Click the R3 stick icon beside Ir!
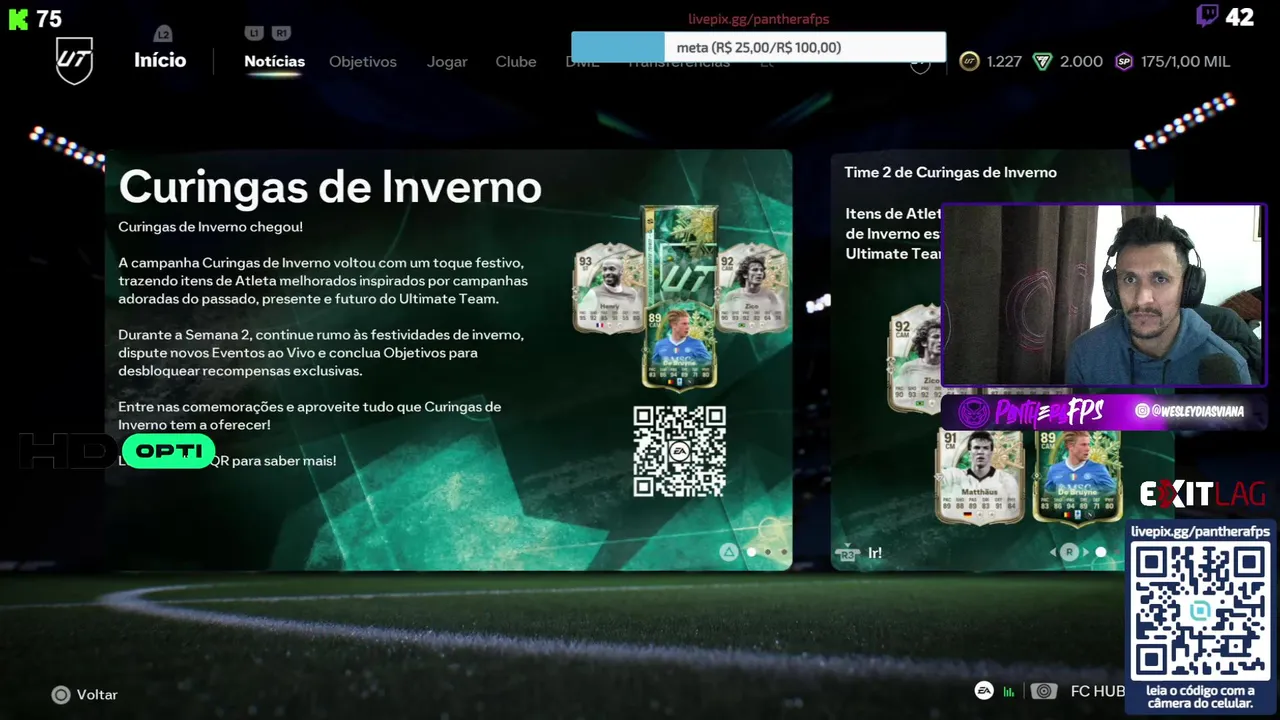1280x720 pixels. coord(847,552)
